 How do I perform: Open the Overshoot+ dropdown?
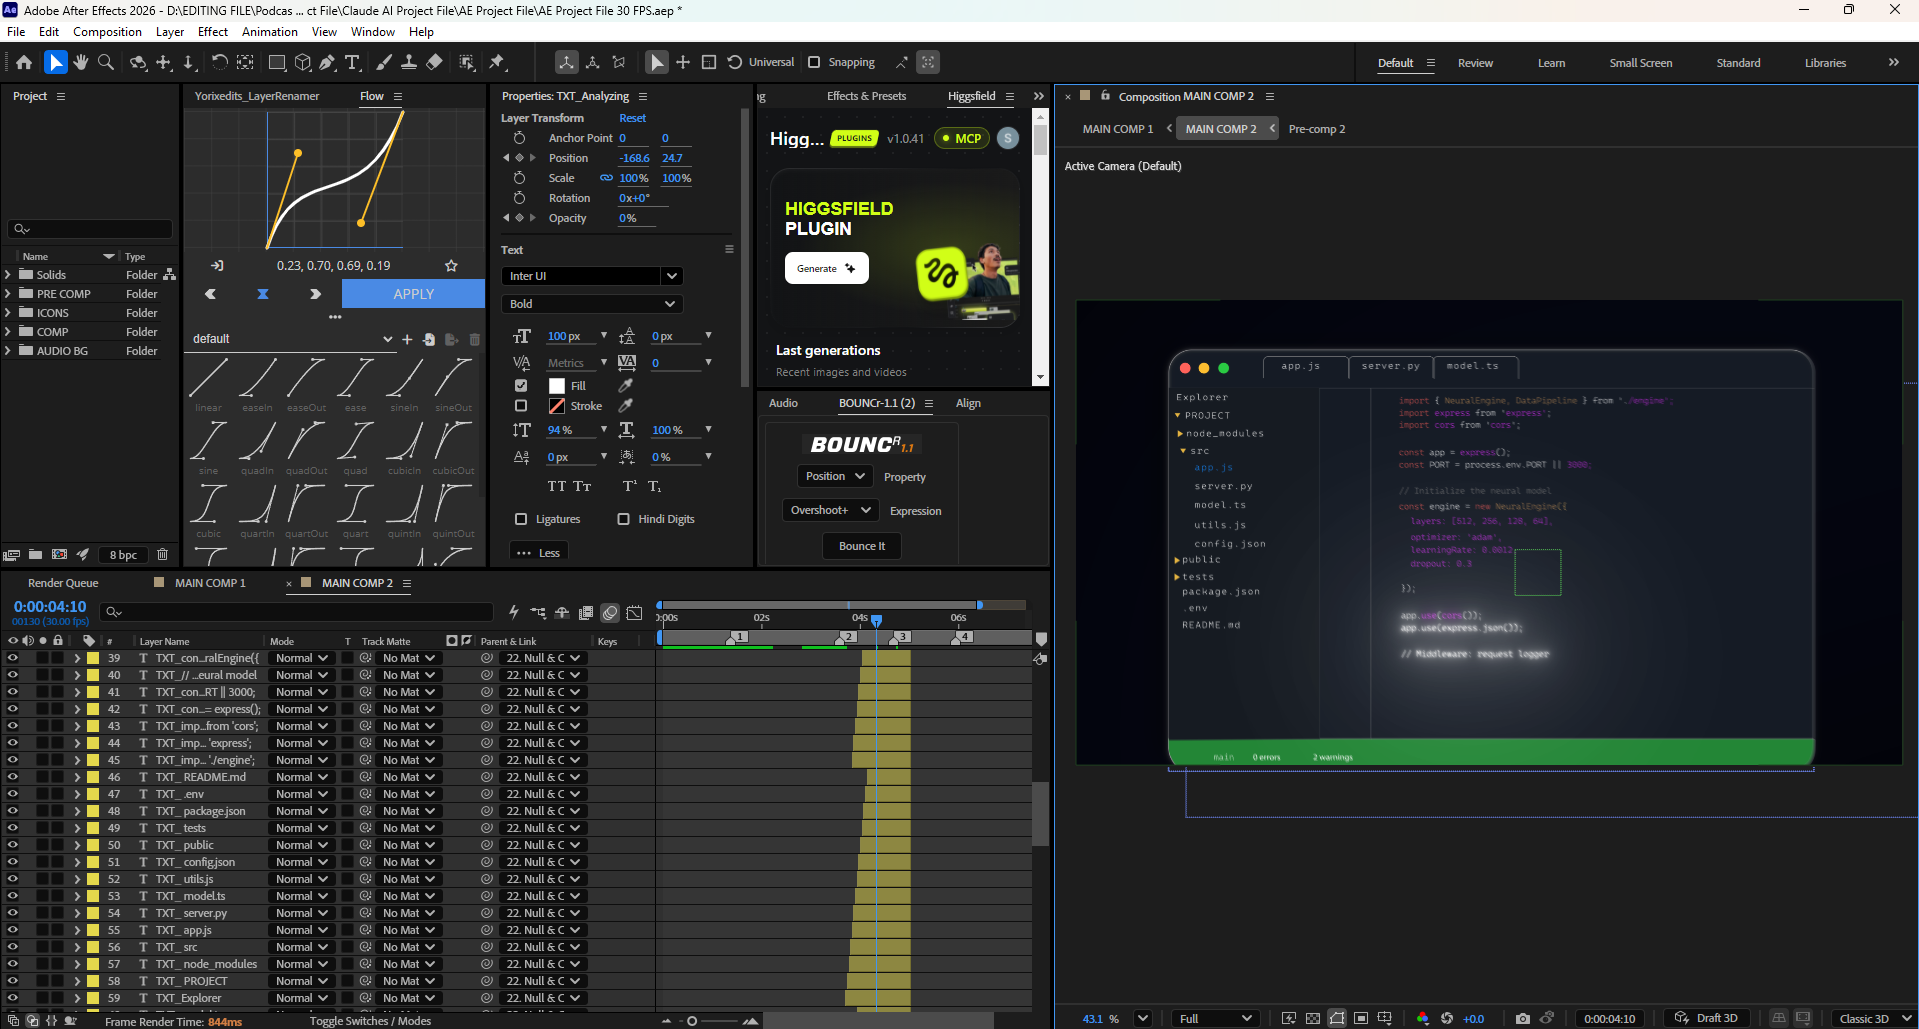(830, 510)
